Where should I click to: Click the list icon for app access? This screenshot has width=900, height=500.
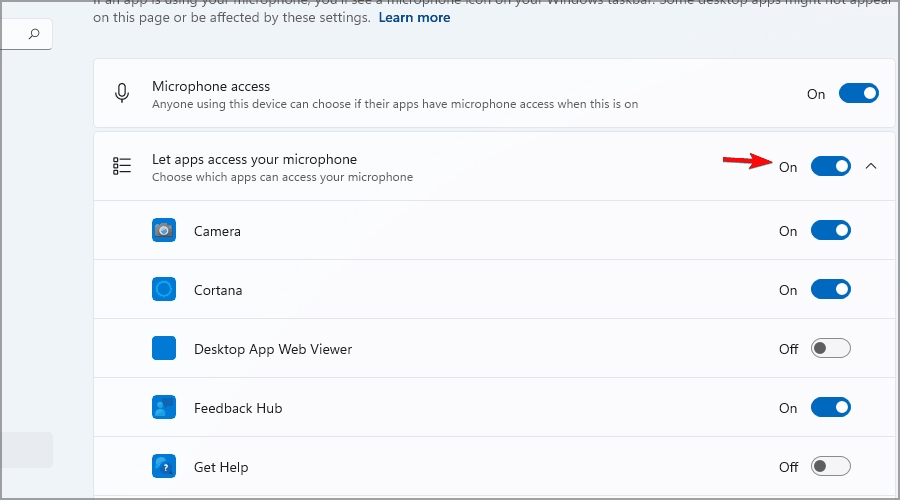click(x=122, y=166)
